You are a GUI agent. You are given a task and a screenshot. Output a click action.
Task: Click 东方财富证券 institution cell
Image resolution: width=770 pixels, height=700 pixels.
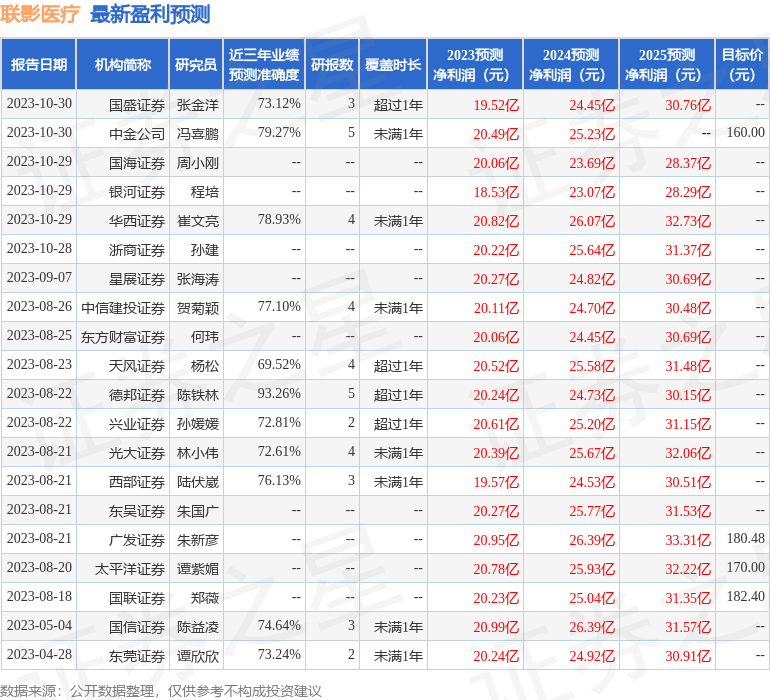[123, 337]
